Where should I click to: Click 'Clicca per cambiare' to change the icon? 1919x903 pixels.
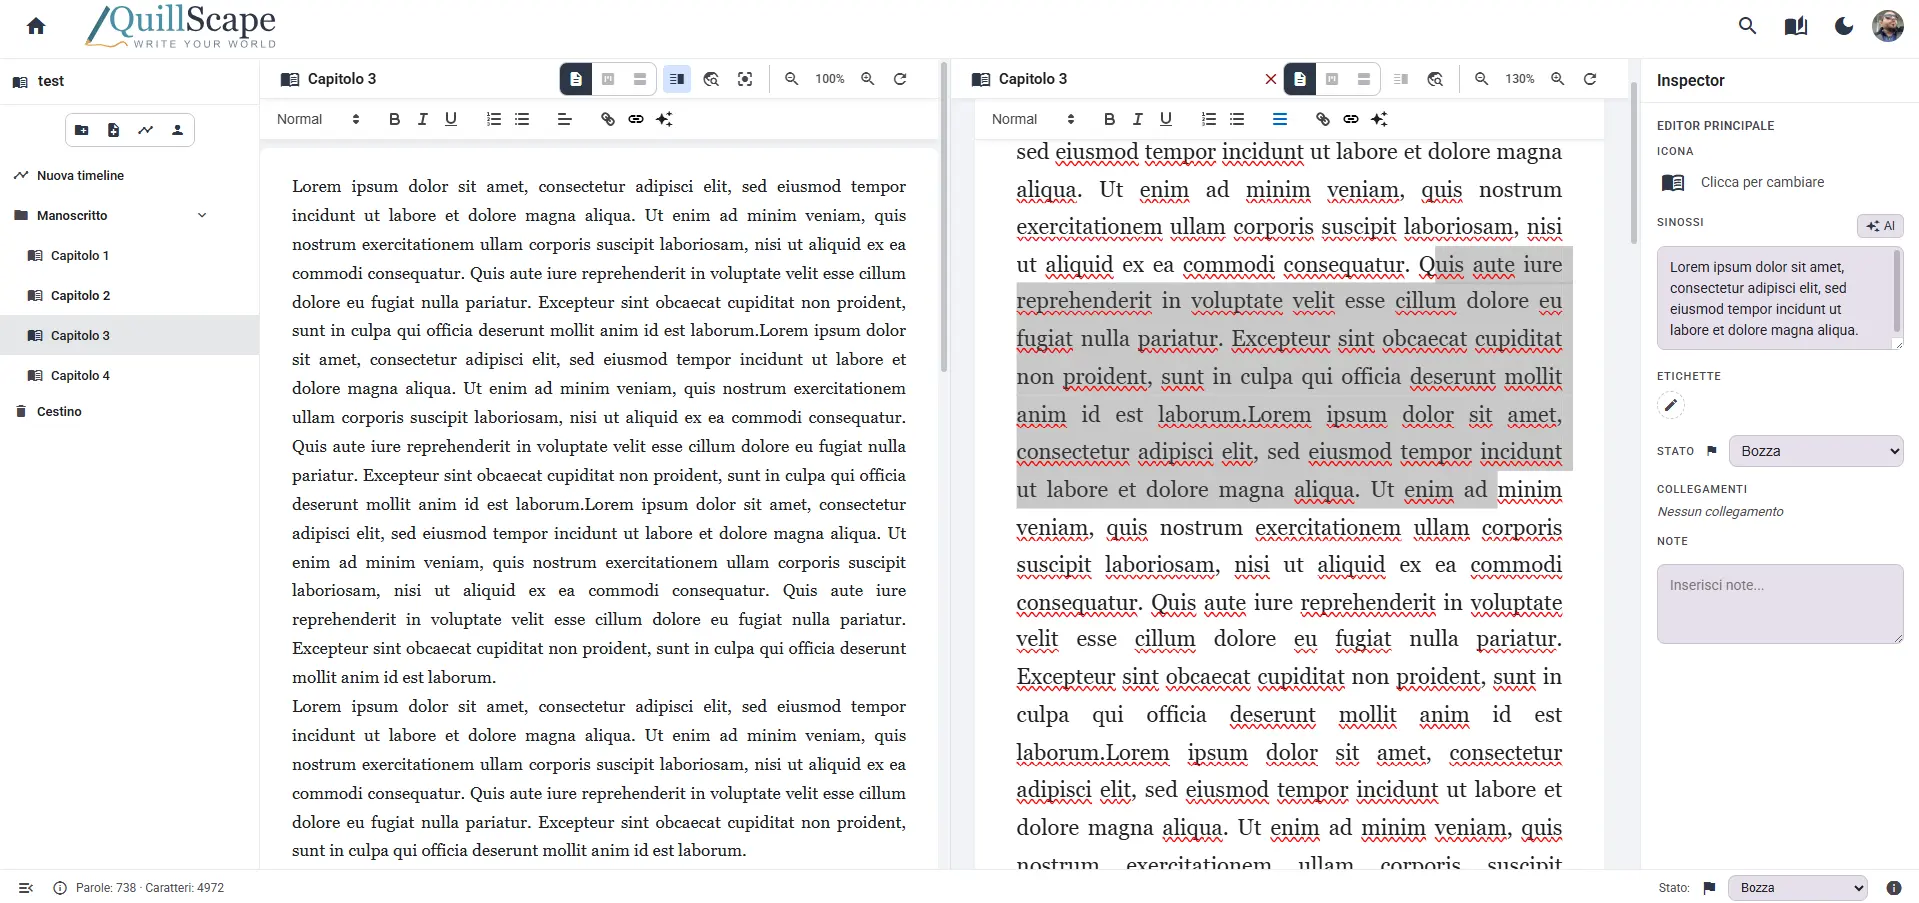(x=1762, y=182)
